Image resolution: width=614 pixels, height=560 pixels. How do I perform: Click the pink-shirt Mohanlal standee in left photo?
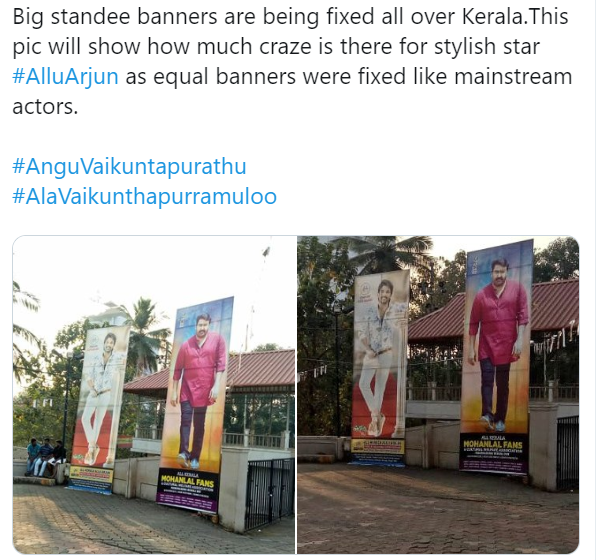tap(197, 403)
